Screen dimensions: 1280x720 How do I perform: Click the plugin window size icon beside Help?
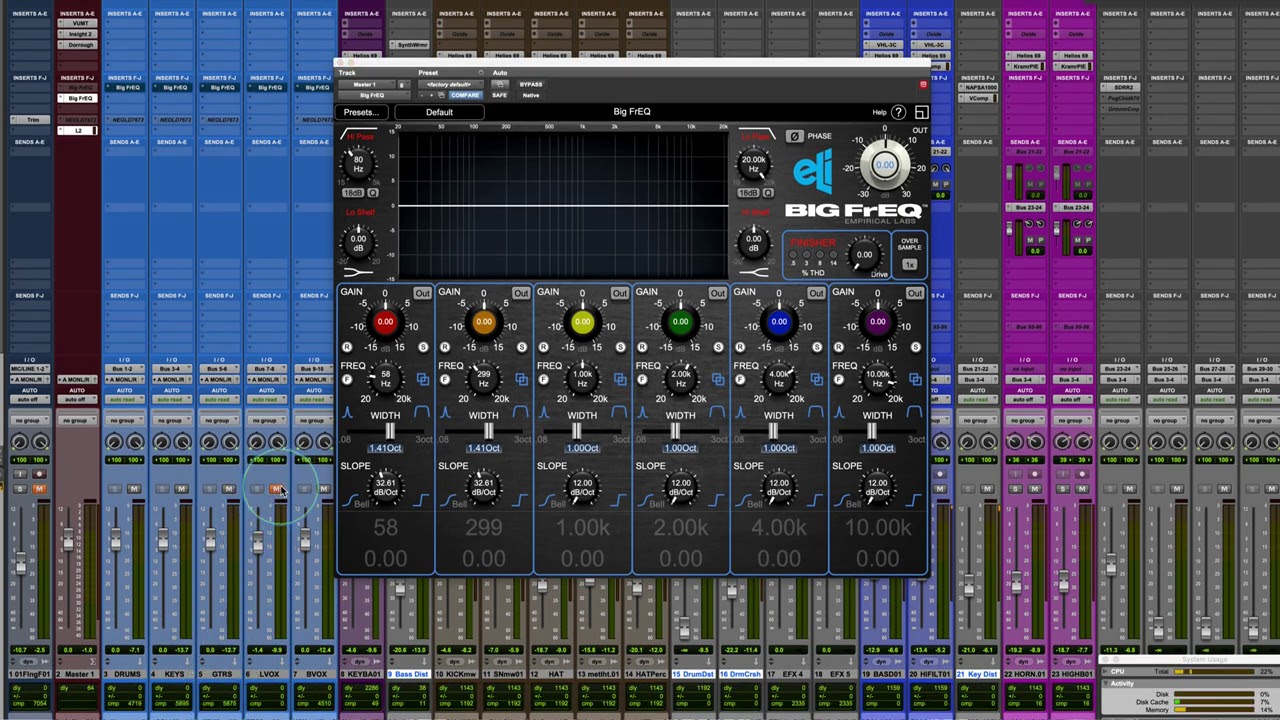[921, 112]
